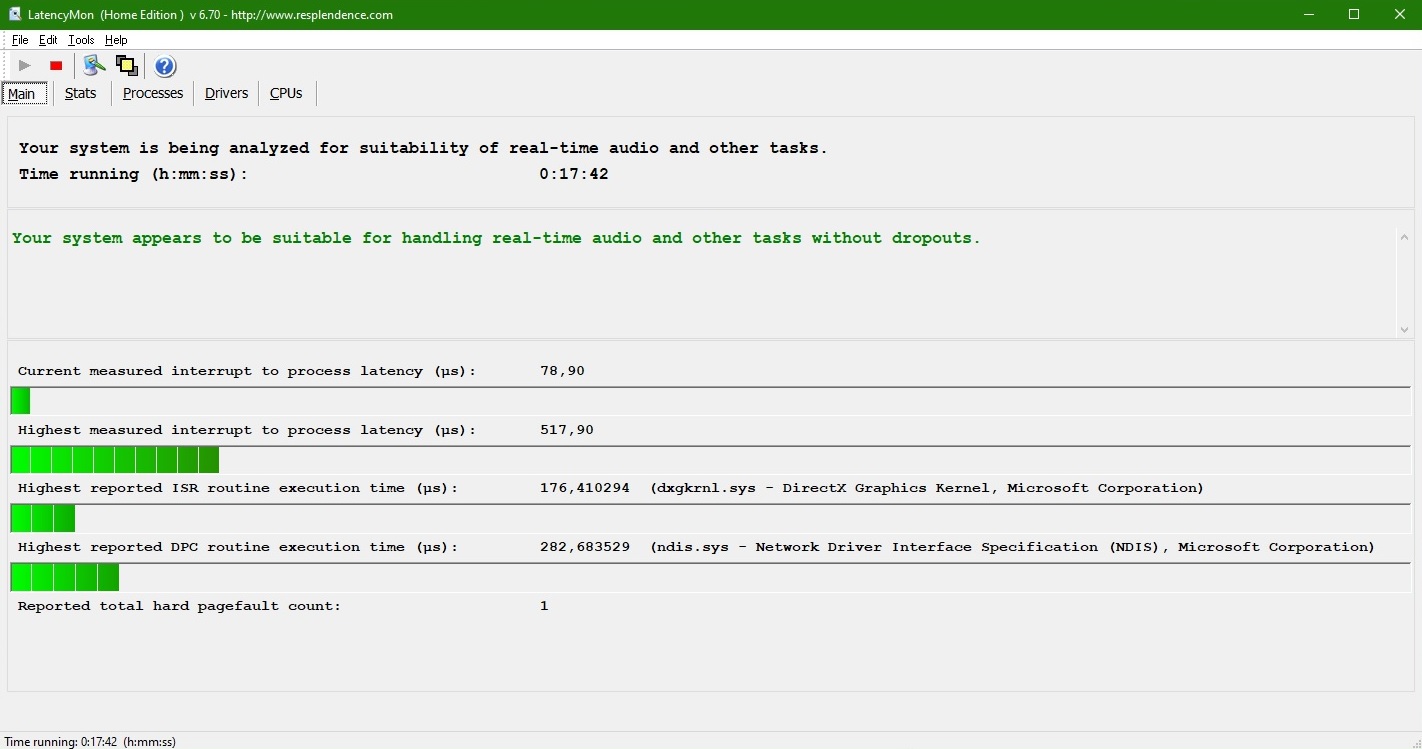1422x749 pixels.
Task: Click the LatencyMon title bar text
Action: (210, 15)
